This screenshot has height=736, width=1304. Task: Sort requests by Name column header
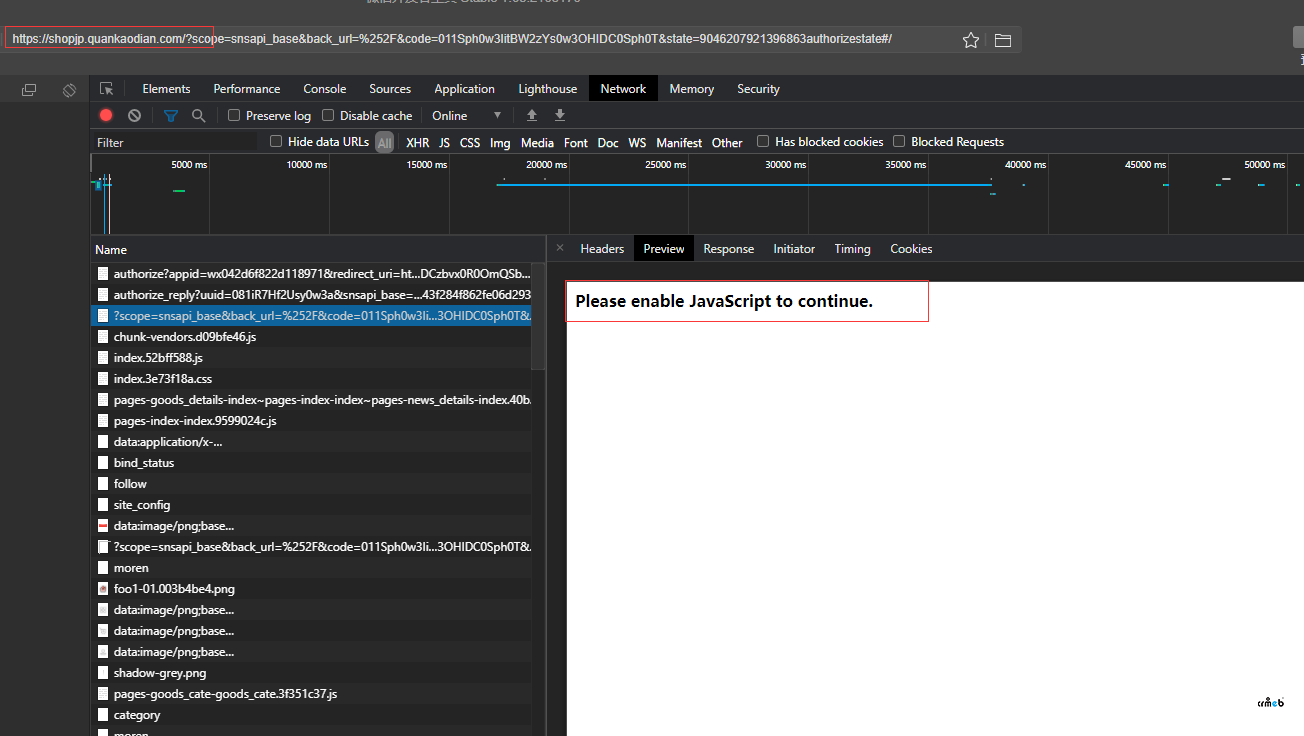(318, 249)
